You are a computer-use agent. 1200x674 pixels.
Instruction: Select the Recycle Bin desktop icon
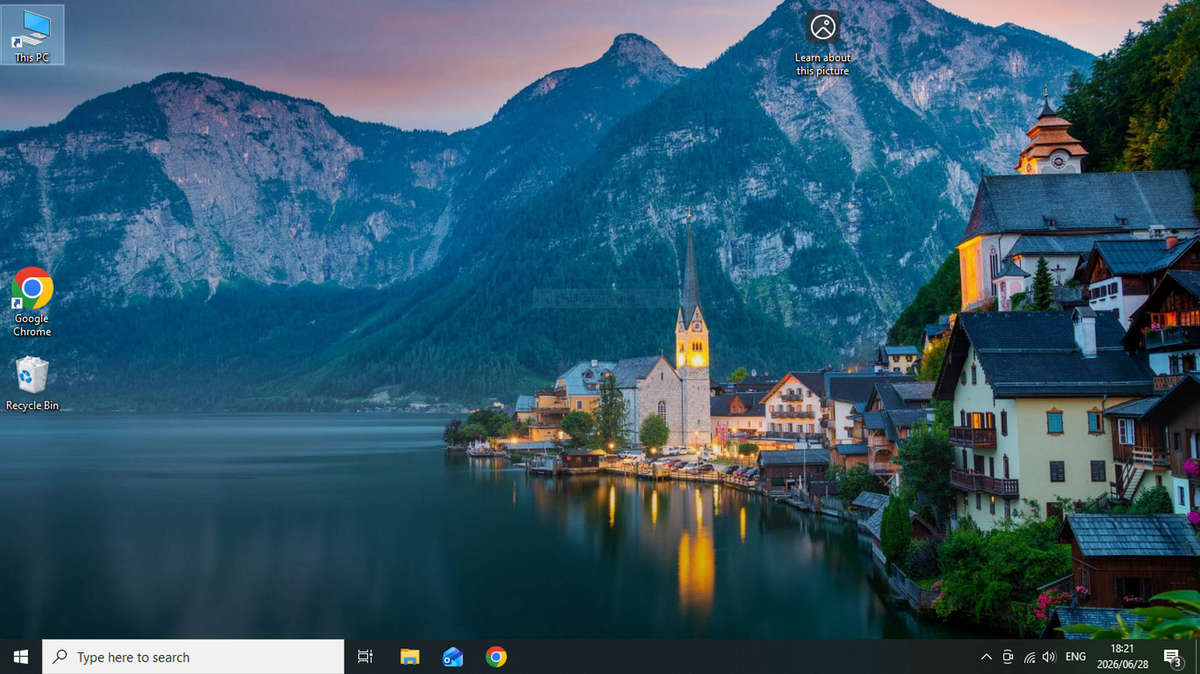pyautogui.click(x=32, y=384)
